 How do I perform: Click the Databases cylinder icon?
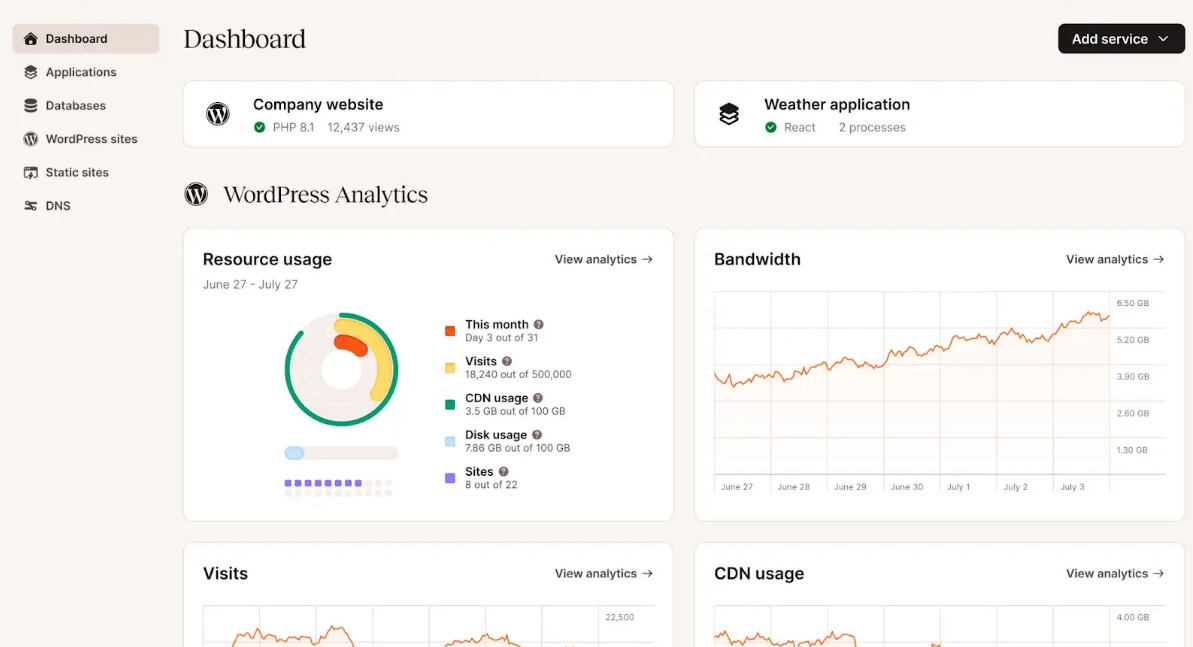pyautogui.click(x=30, y=106)
